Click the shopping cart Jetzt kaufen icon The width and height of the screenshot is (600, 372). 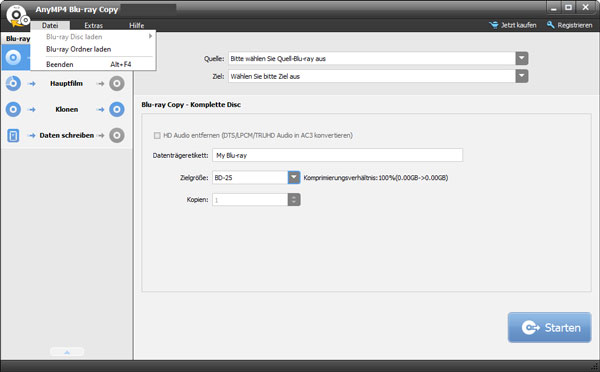[x=494, y=25]
